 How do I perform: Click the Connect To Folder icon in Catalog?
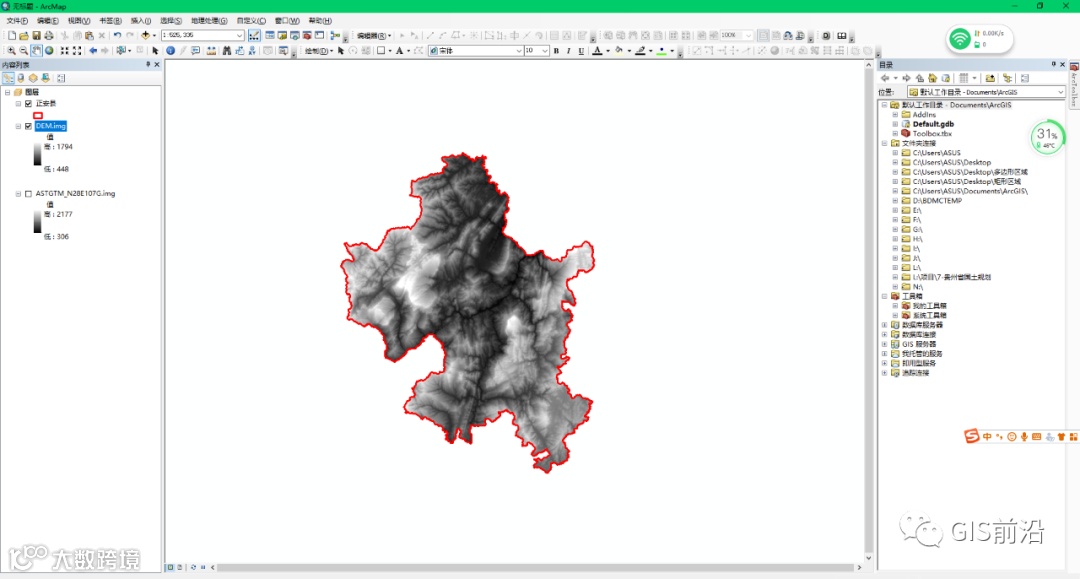click(990, 78)
